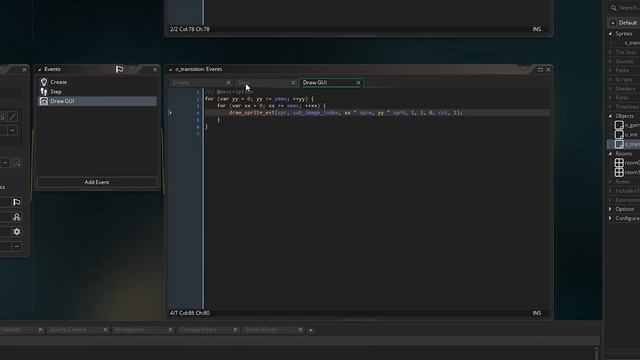Screen dimensions: 640x360
Task: Expand the Configurations folder
Action: (x=611, y=218)
